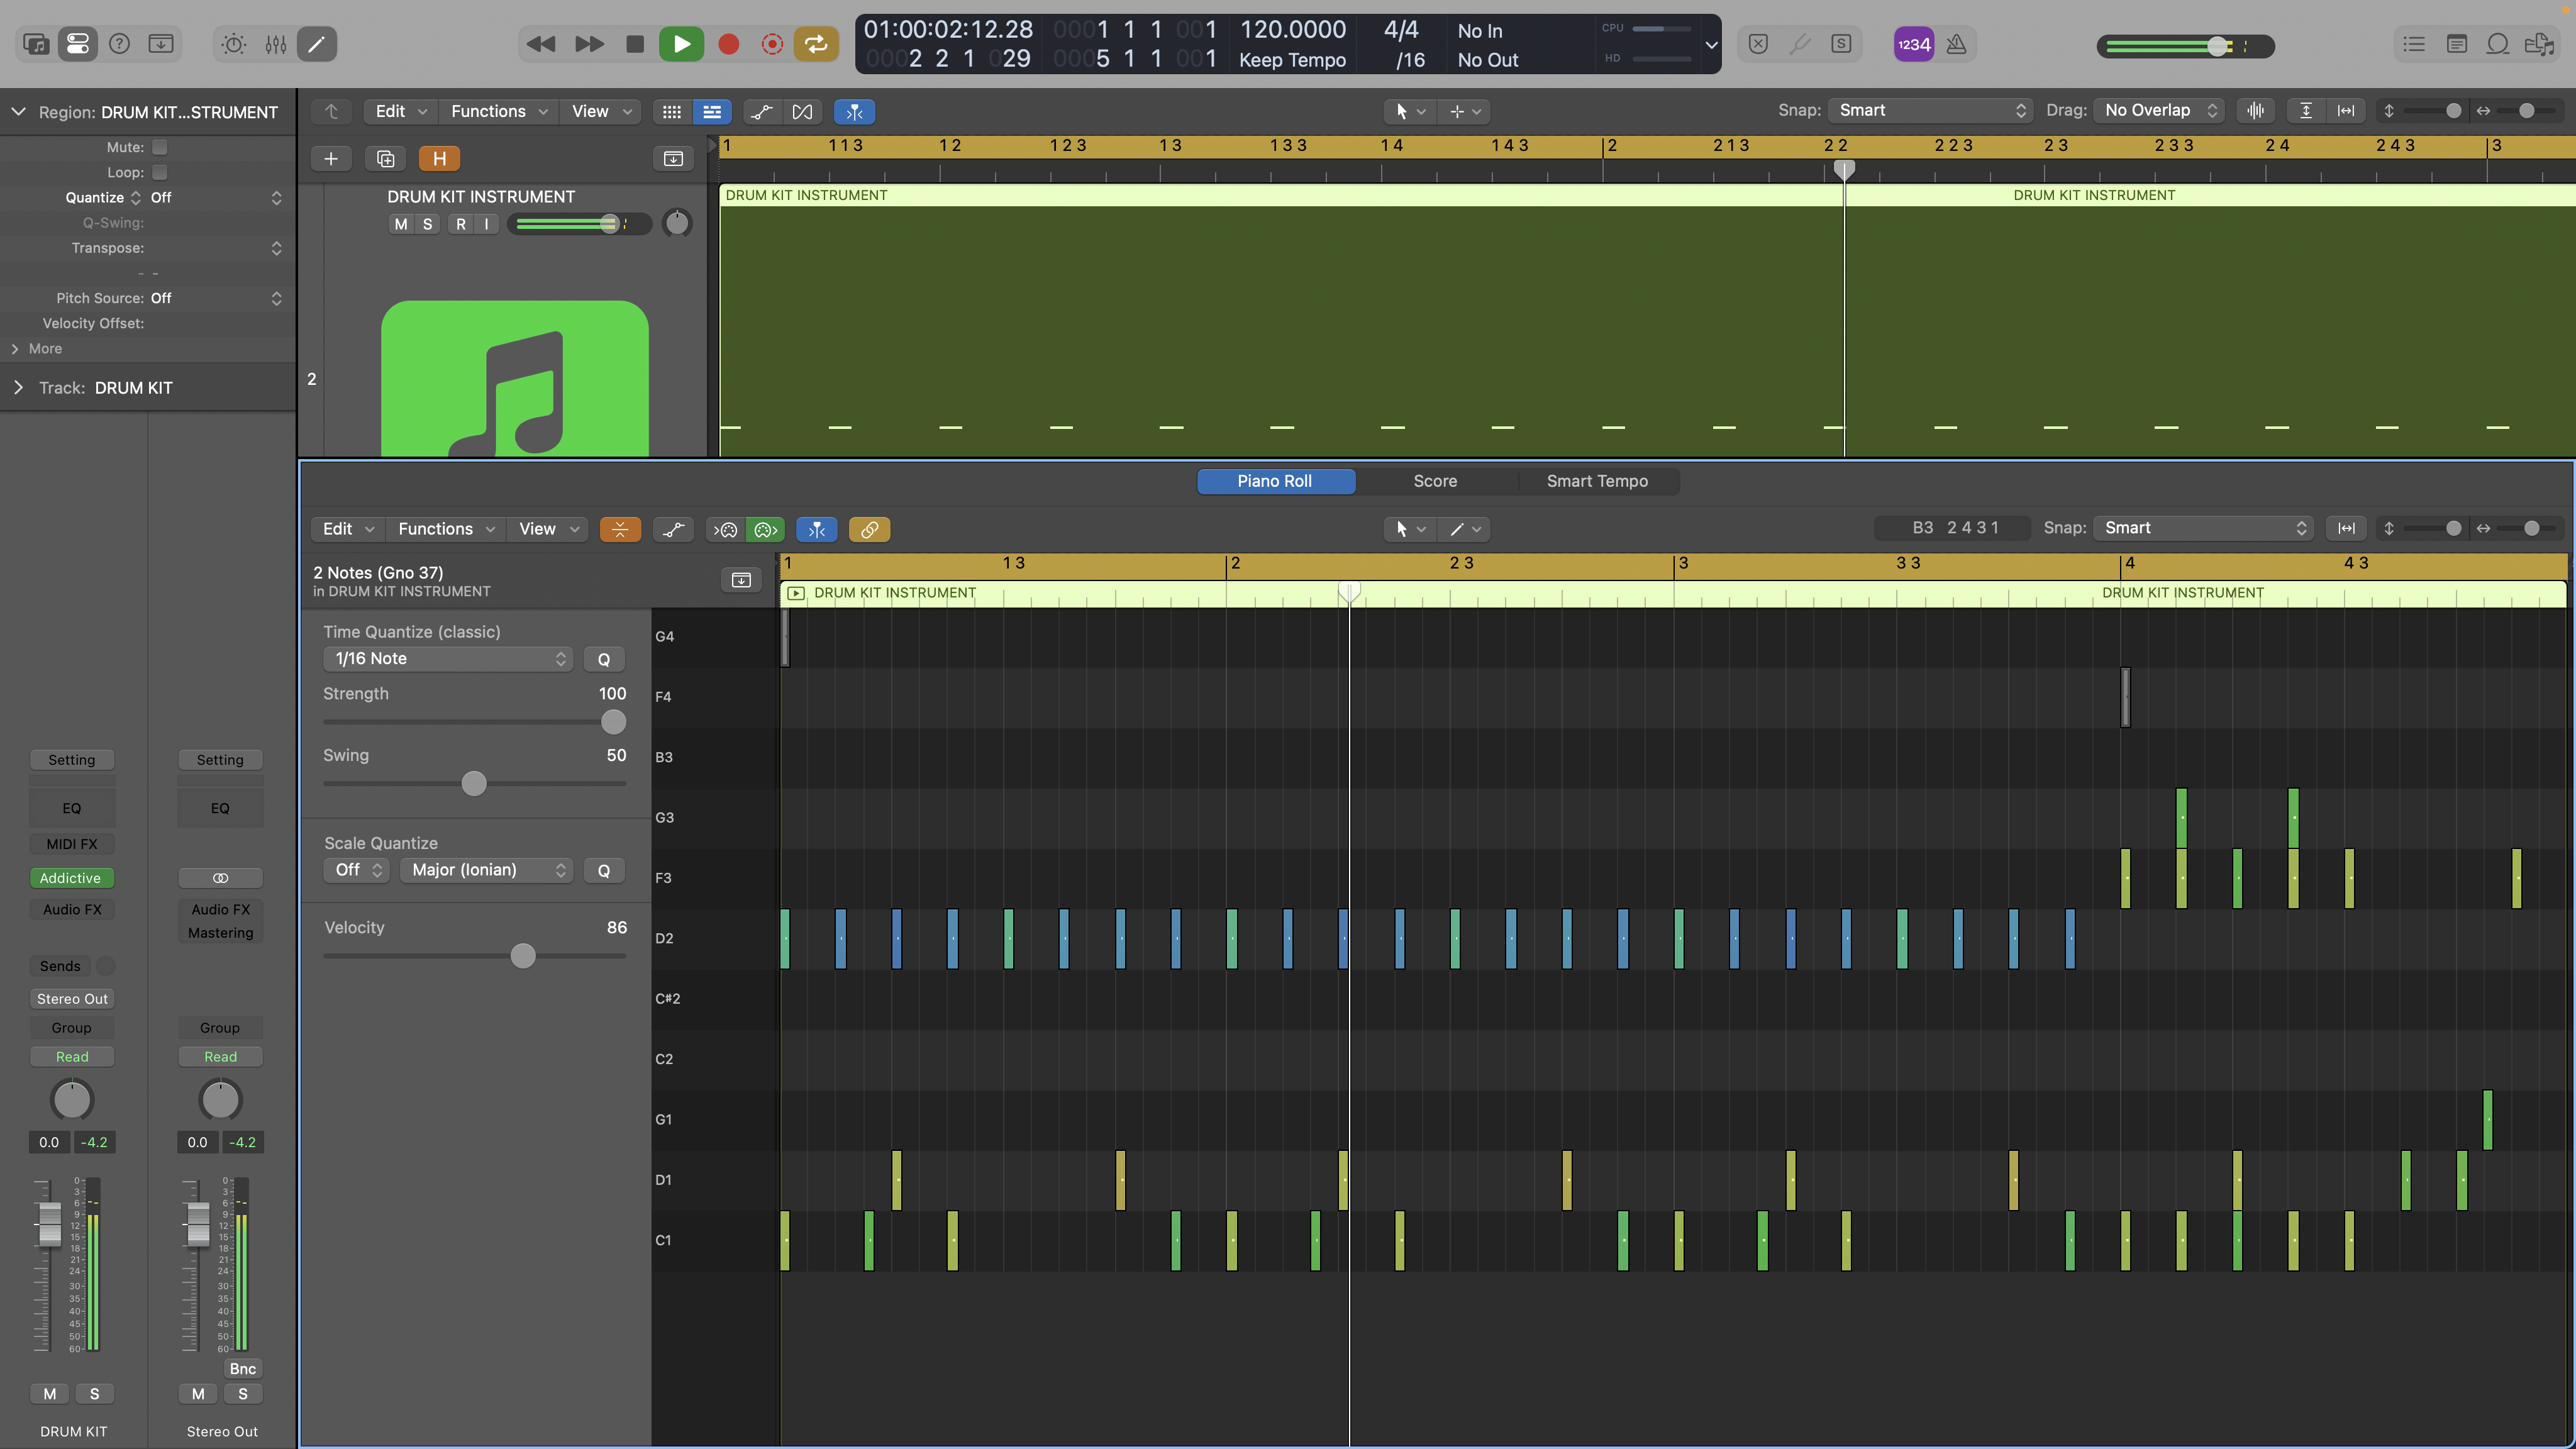Click tempo value 120.0000 in LCD
Screen dimensions: 2576x1449
tap(1292, 29)
